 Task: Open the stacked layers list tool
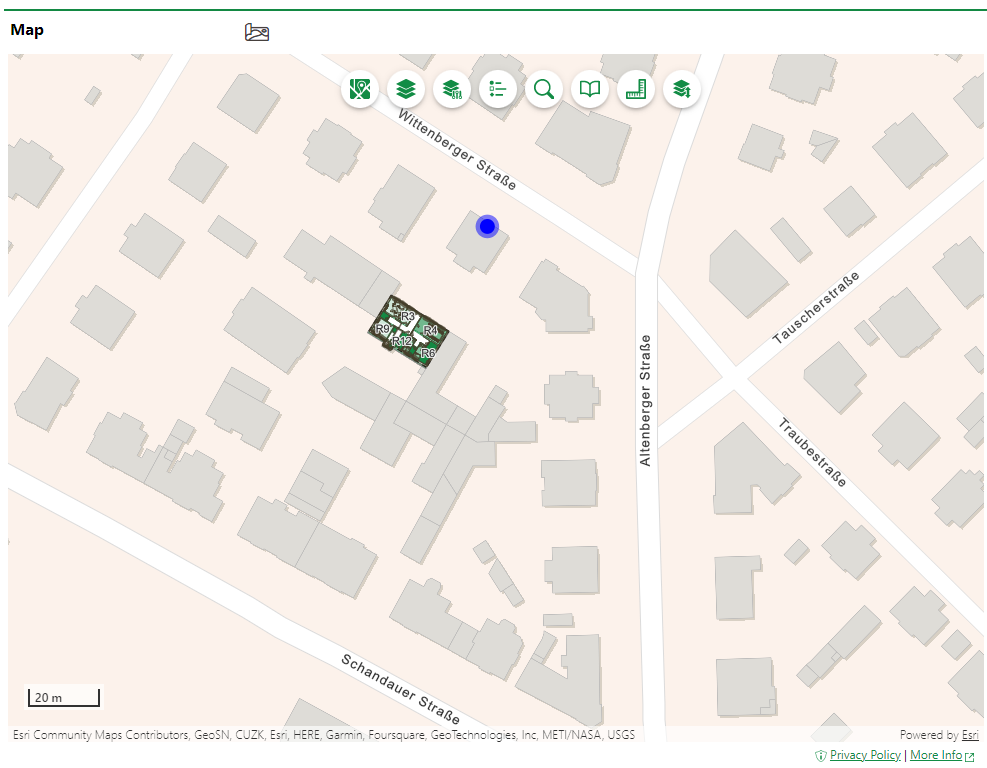pos(405,89)
